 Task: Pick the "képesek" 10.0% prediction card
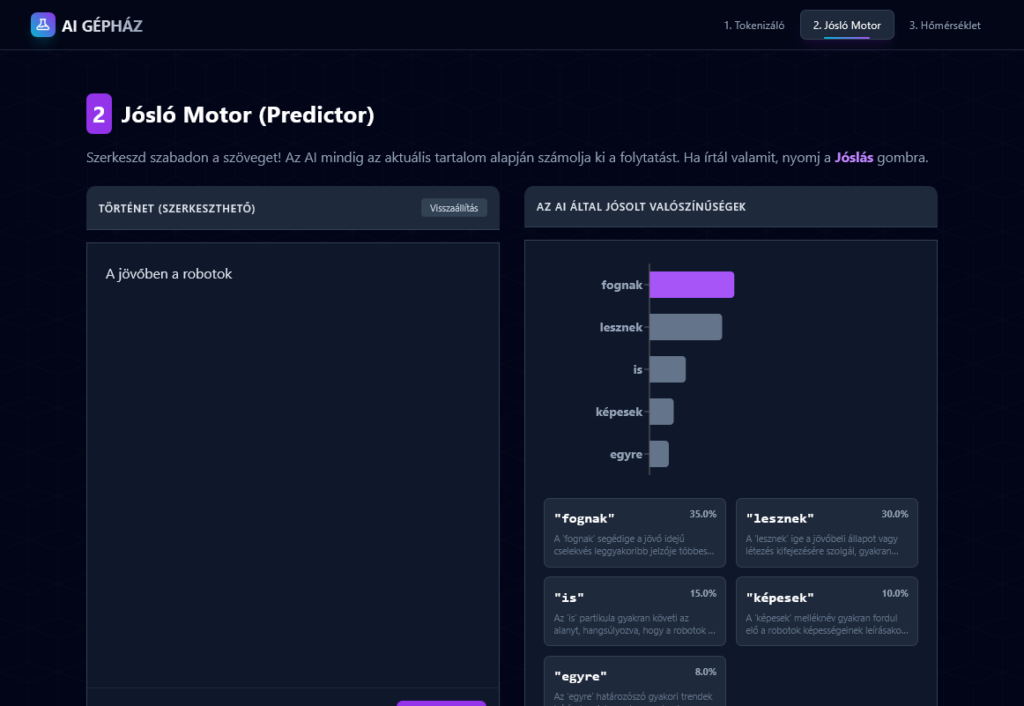click(826, 611)
